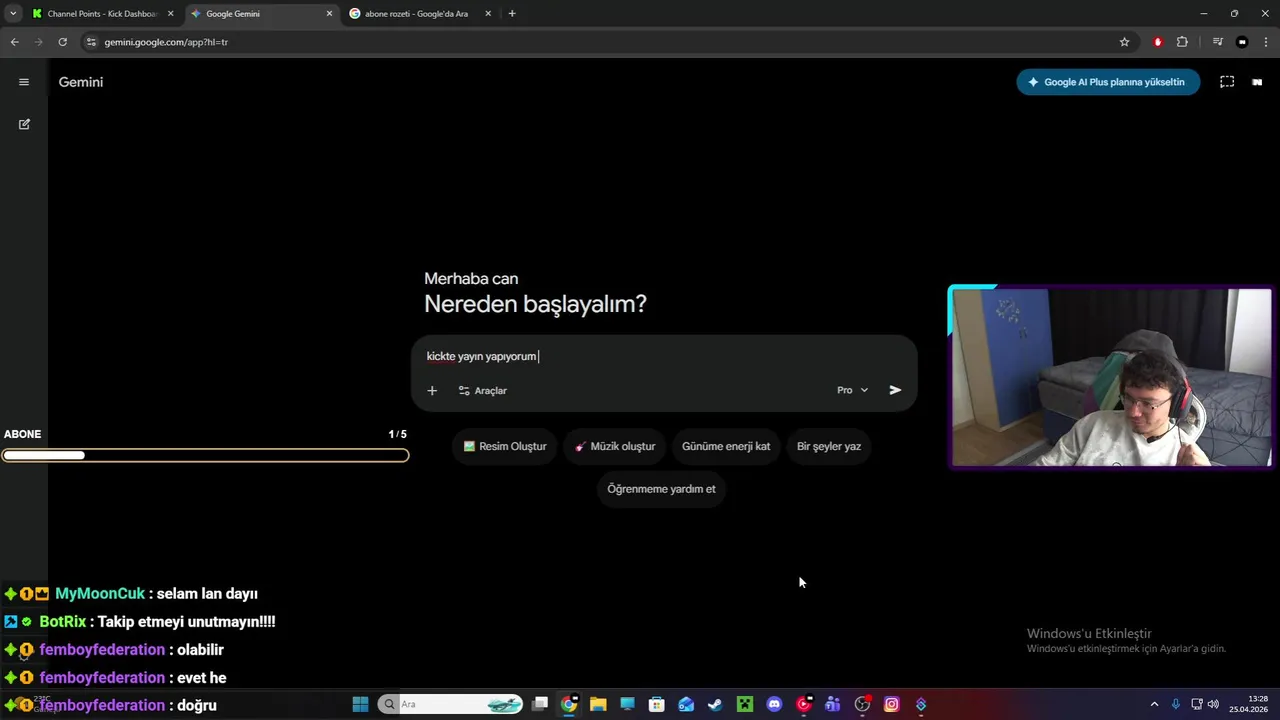This screenshot has width=1280, height=720.
Task: Open Steam from the taskbar
Action: point(715,704)
